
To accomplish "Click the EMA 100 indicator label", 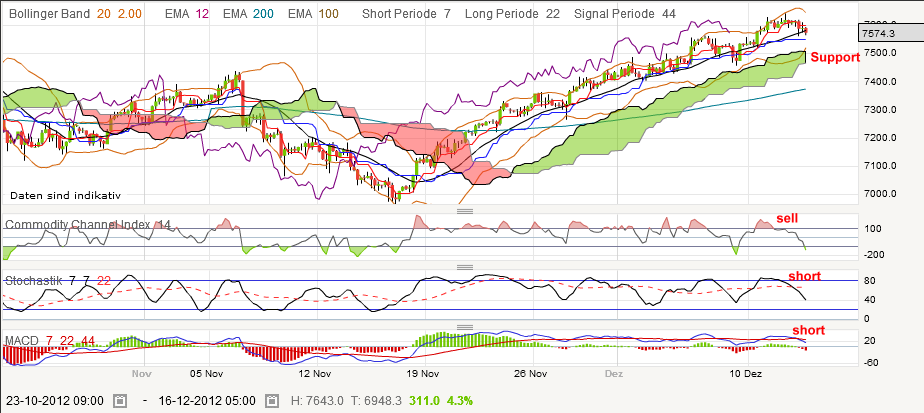I will coord(314,14).
